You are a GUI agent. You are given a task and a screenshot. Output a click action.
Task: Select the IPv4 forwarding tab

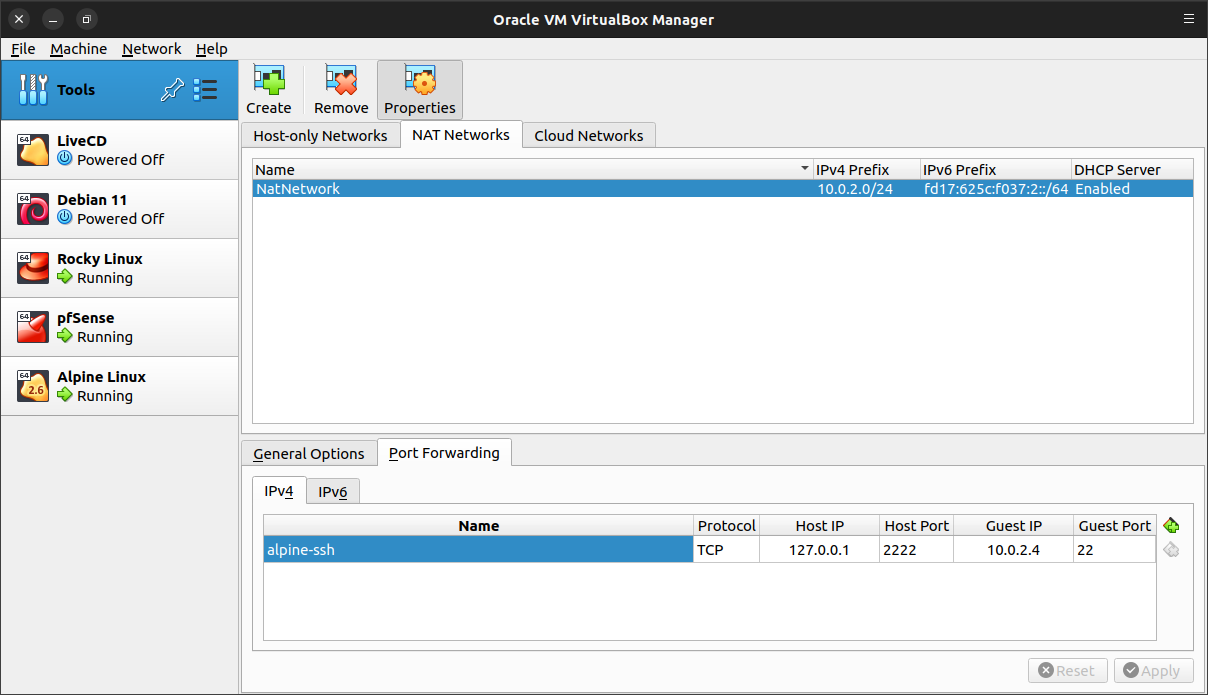tap(279, 491)
